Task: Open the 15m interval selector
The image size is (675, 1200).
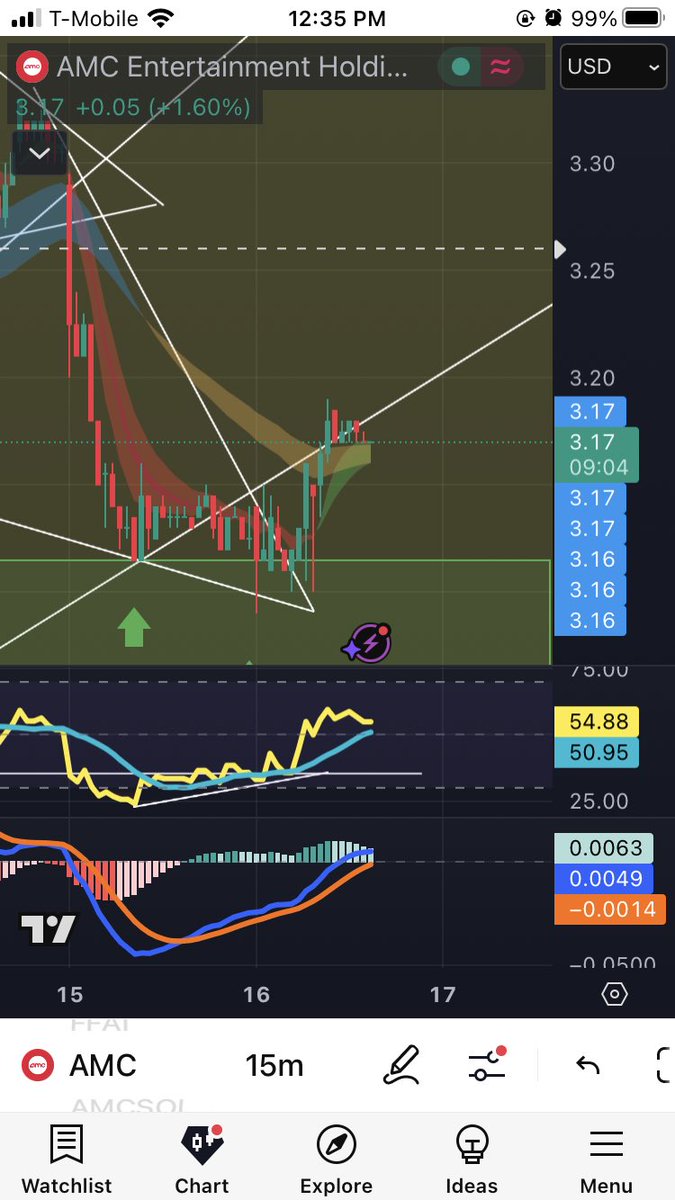Action: click(x=274, y=1066)
